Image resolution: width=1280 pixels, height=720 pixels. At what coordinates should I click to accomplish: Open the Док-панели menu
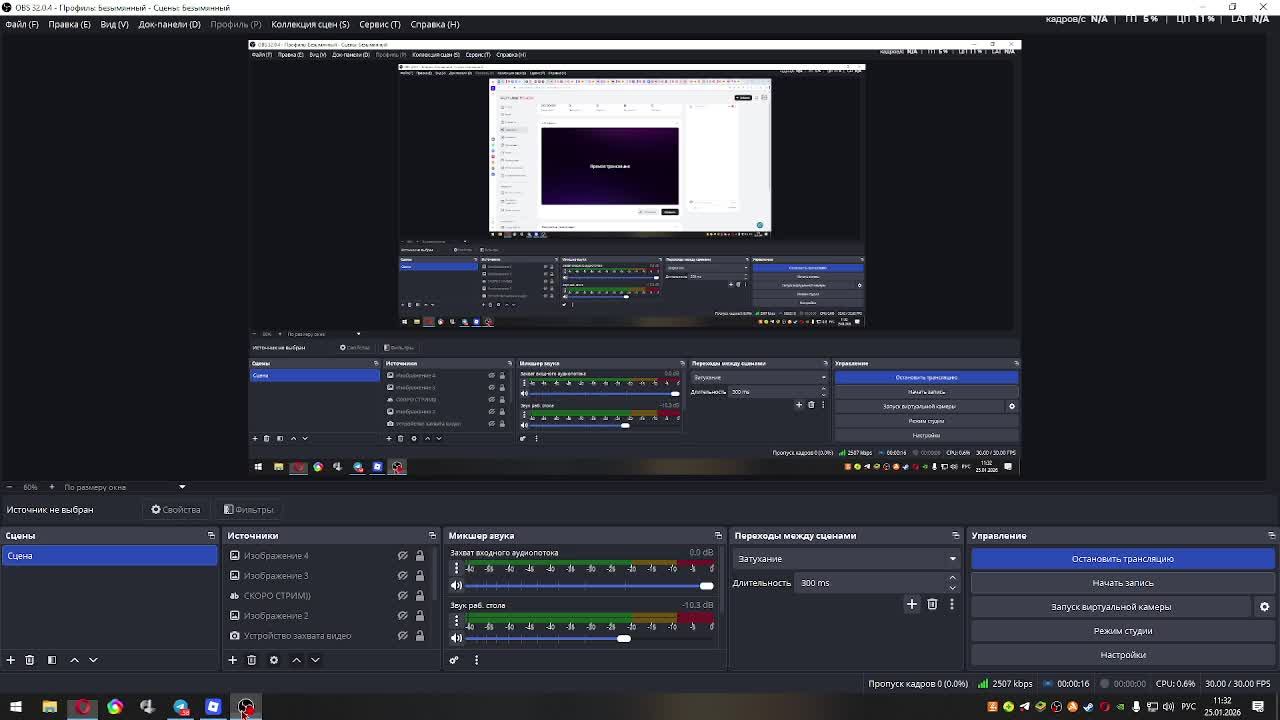pyautogui.click(x=169, y=24)
